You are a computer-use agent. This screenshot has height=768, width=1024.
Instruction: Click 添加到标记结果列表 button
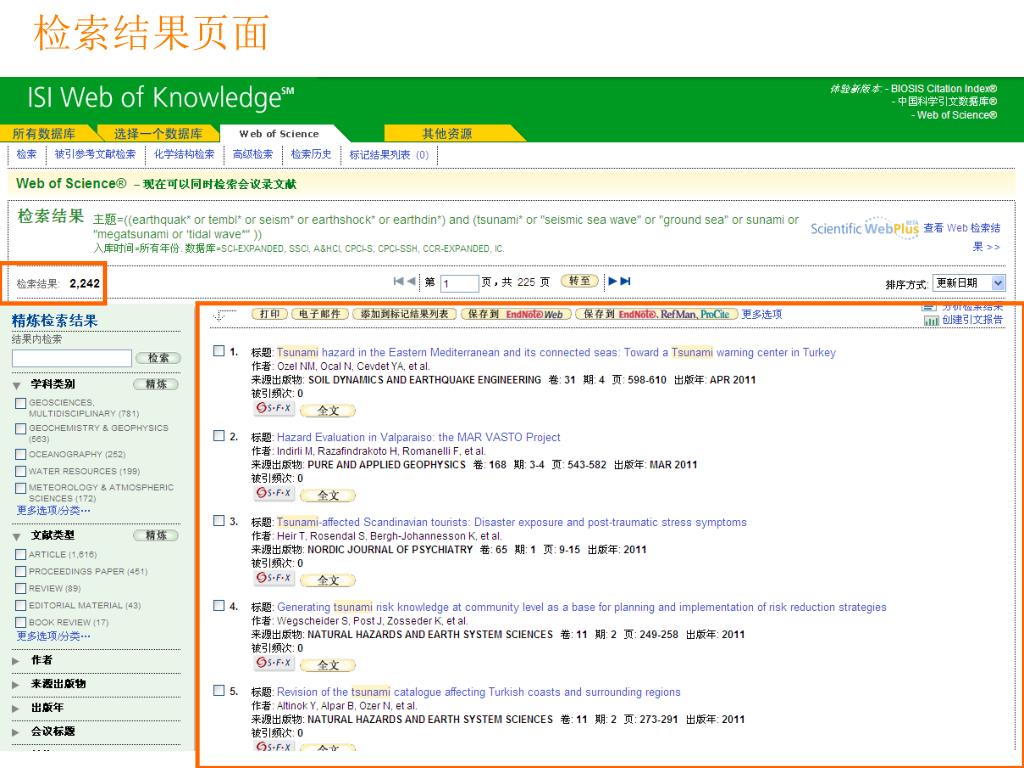tap(405, 314)
